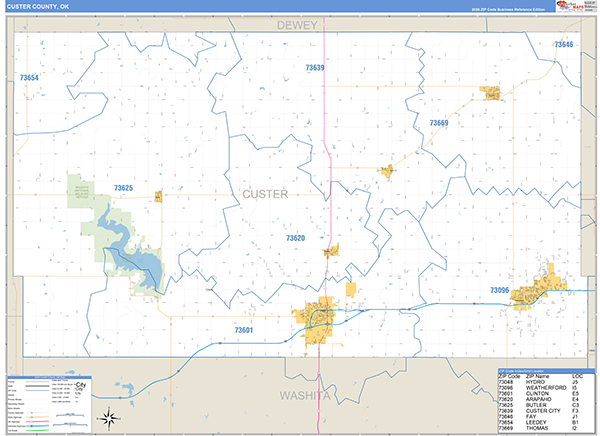Click the Thomas town area near 73669
Image resolution: width=600 pixels, height=436 pixels.
[491, 93]
